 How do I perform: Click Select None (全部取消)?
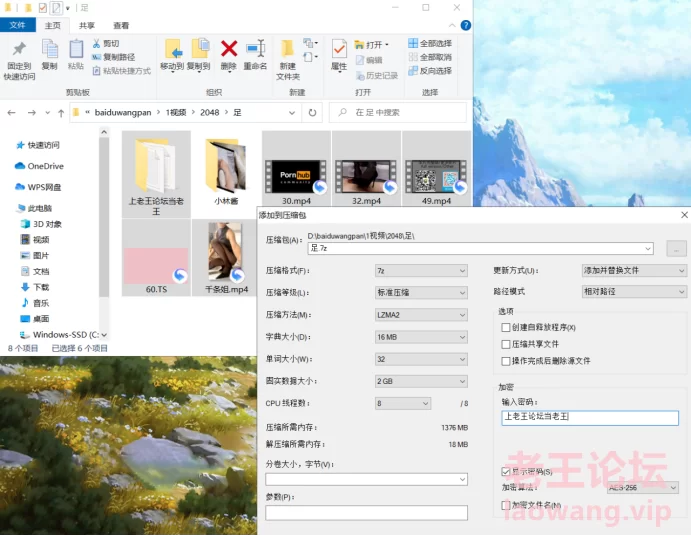tap(430, 57)
